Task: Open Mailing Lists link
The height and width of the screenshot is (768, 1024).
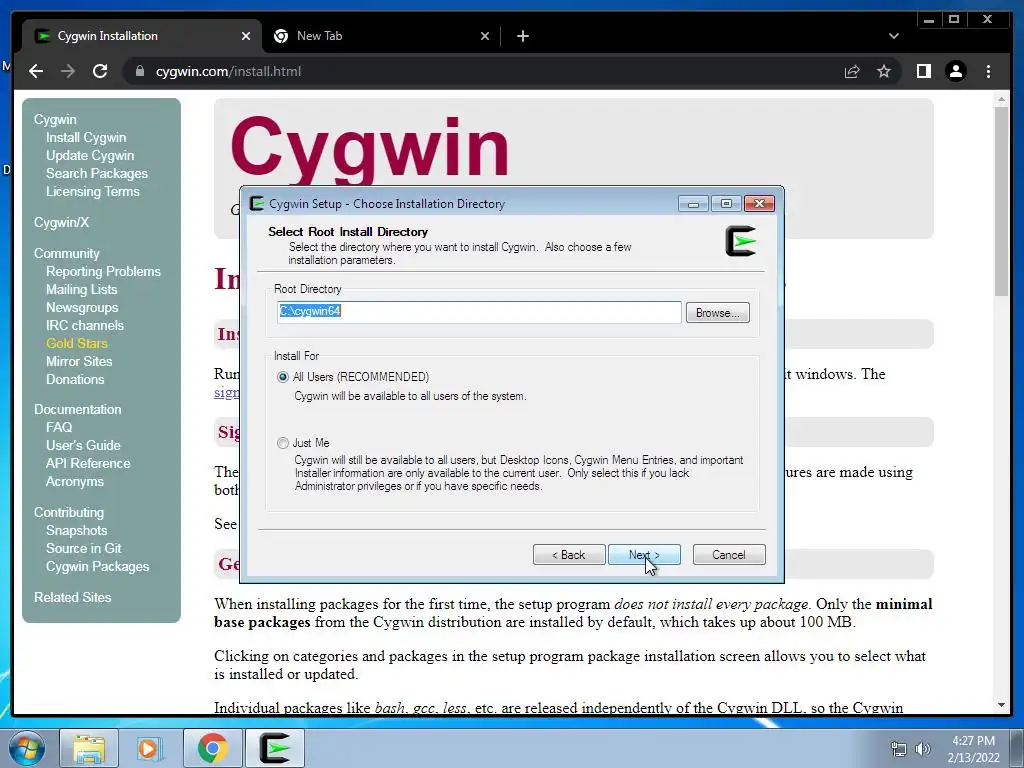Action: 82,289
